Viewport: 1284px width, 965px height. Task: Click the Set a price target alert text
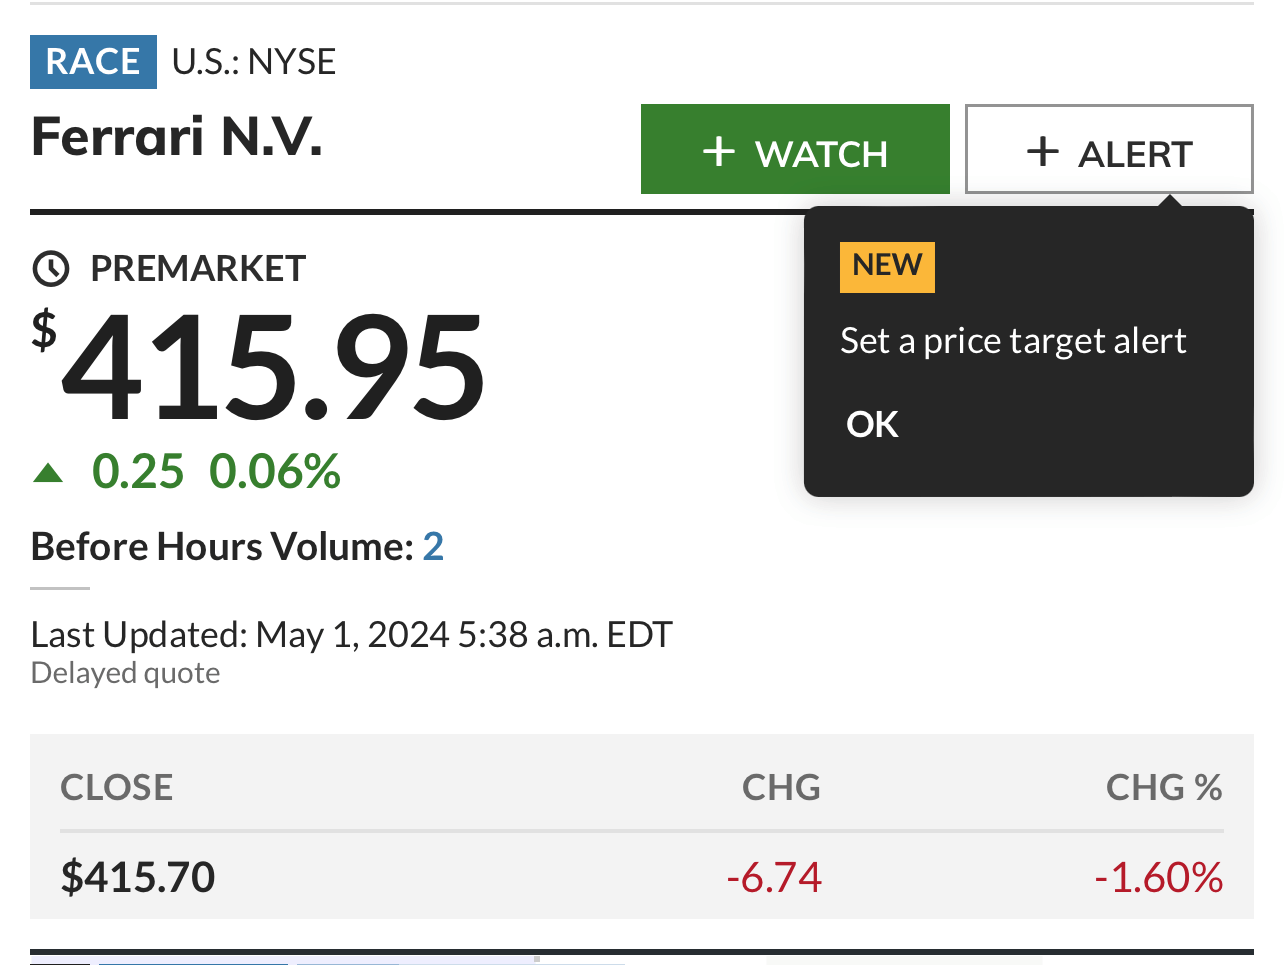[1013, 341]
